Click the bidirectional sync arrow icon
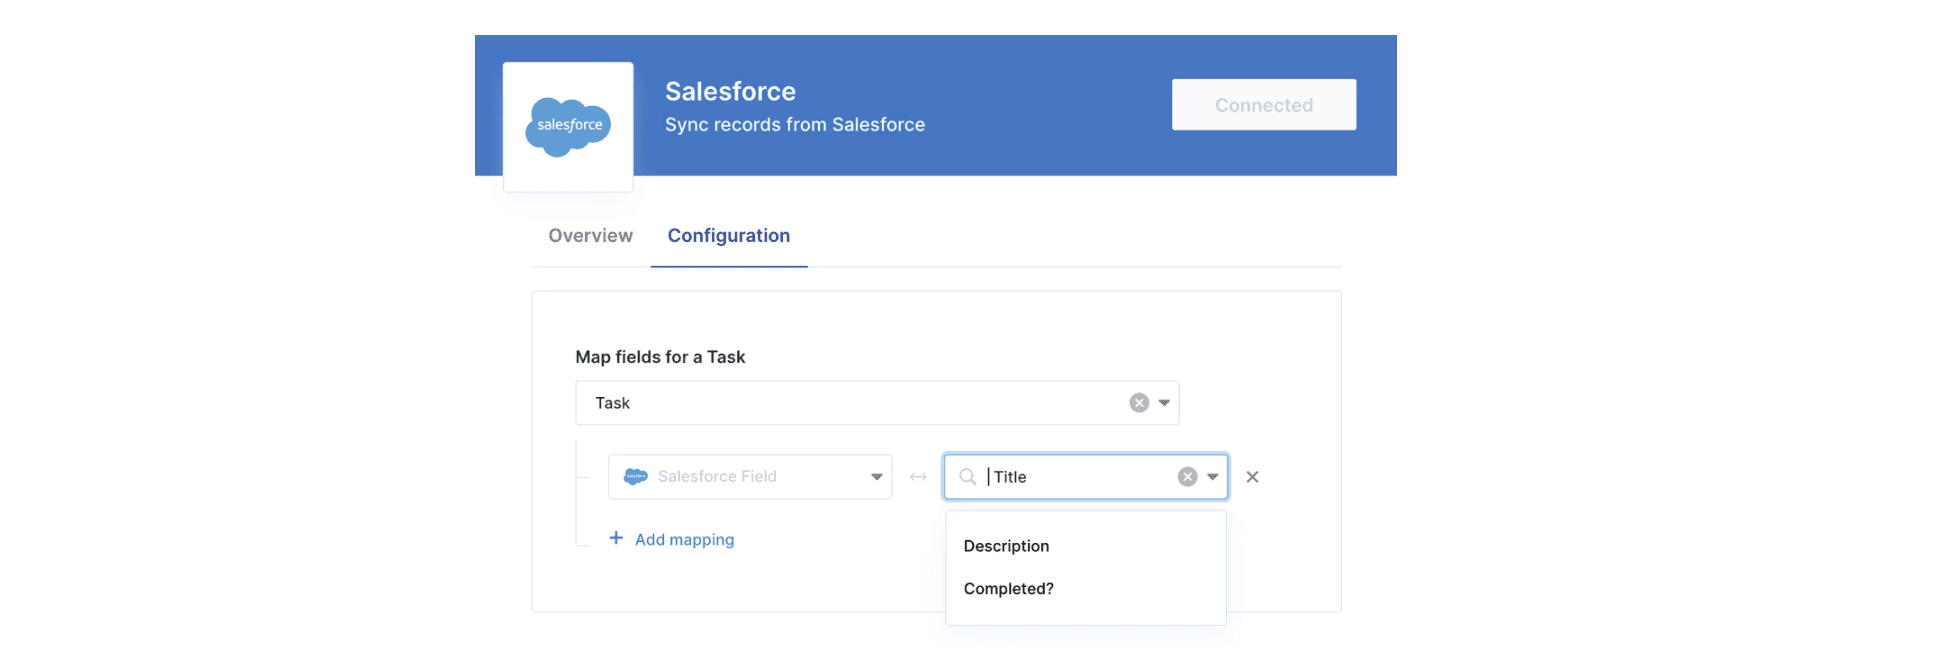Screen dimensions: 1948x660 [x=918, y=477]
